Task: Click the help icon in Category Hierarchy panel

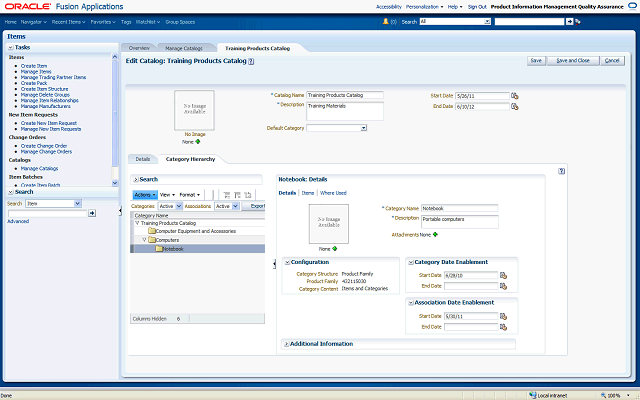Action: click(562, 171)
